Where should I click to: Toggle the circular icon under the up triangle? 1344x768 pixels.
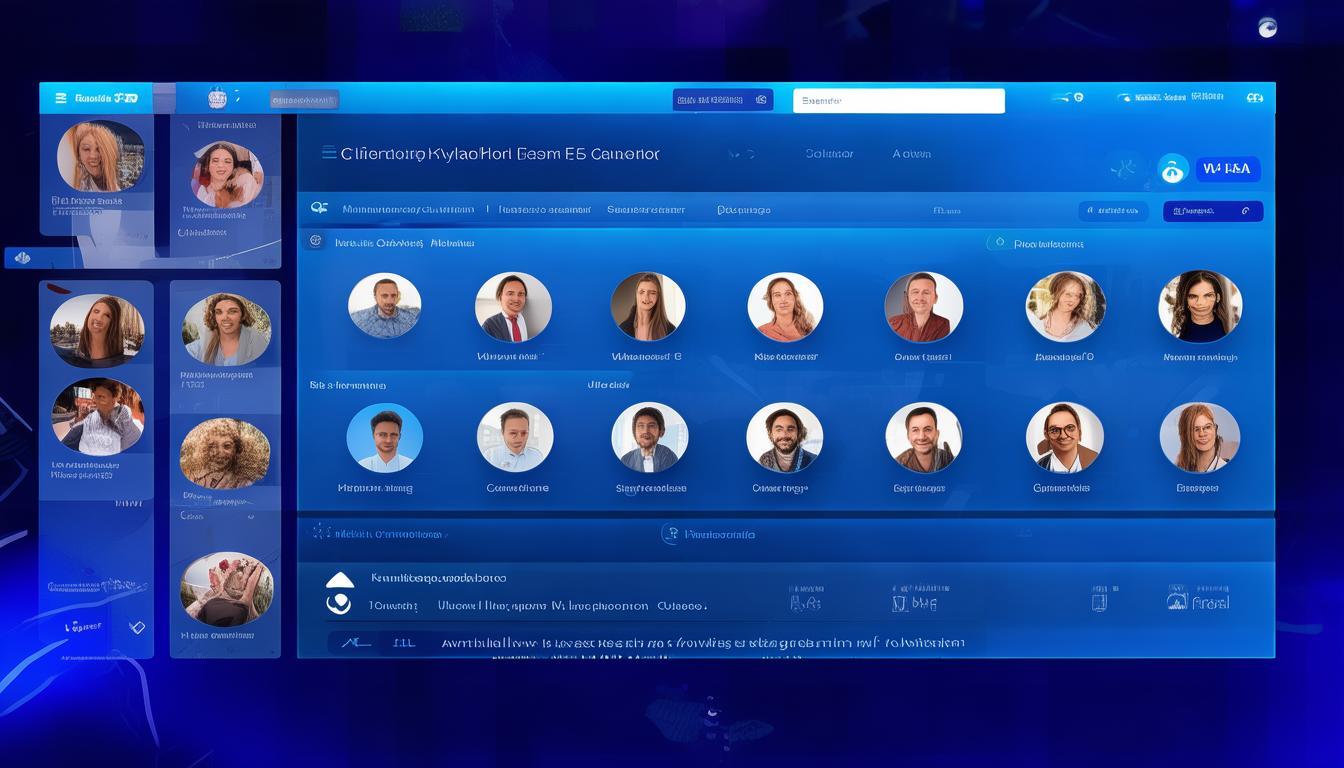tap(339, 603)
